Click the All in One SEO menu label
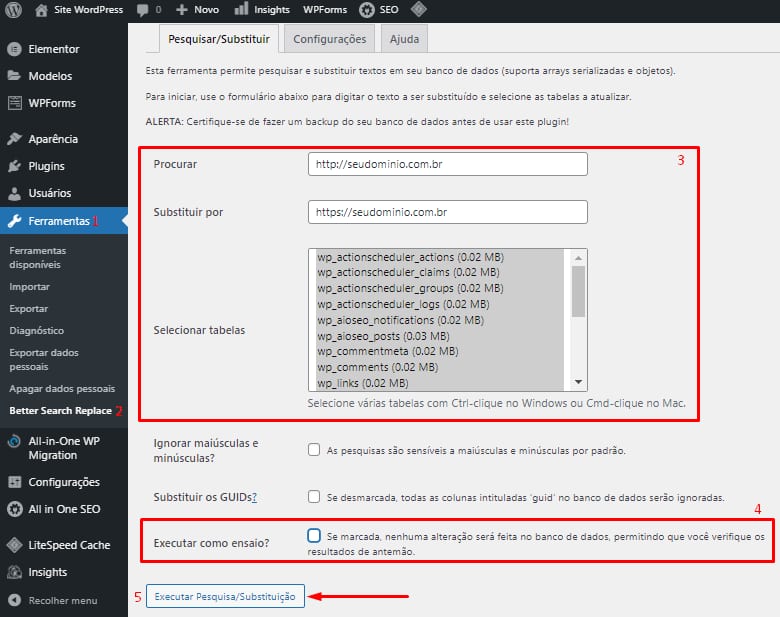The image size is (780, 617). 64,509
